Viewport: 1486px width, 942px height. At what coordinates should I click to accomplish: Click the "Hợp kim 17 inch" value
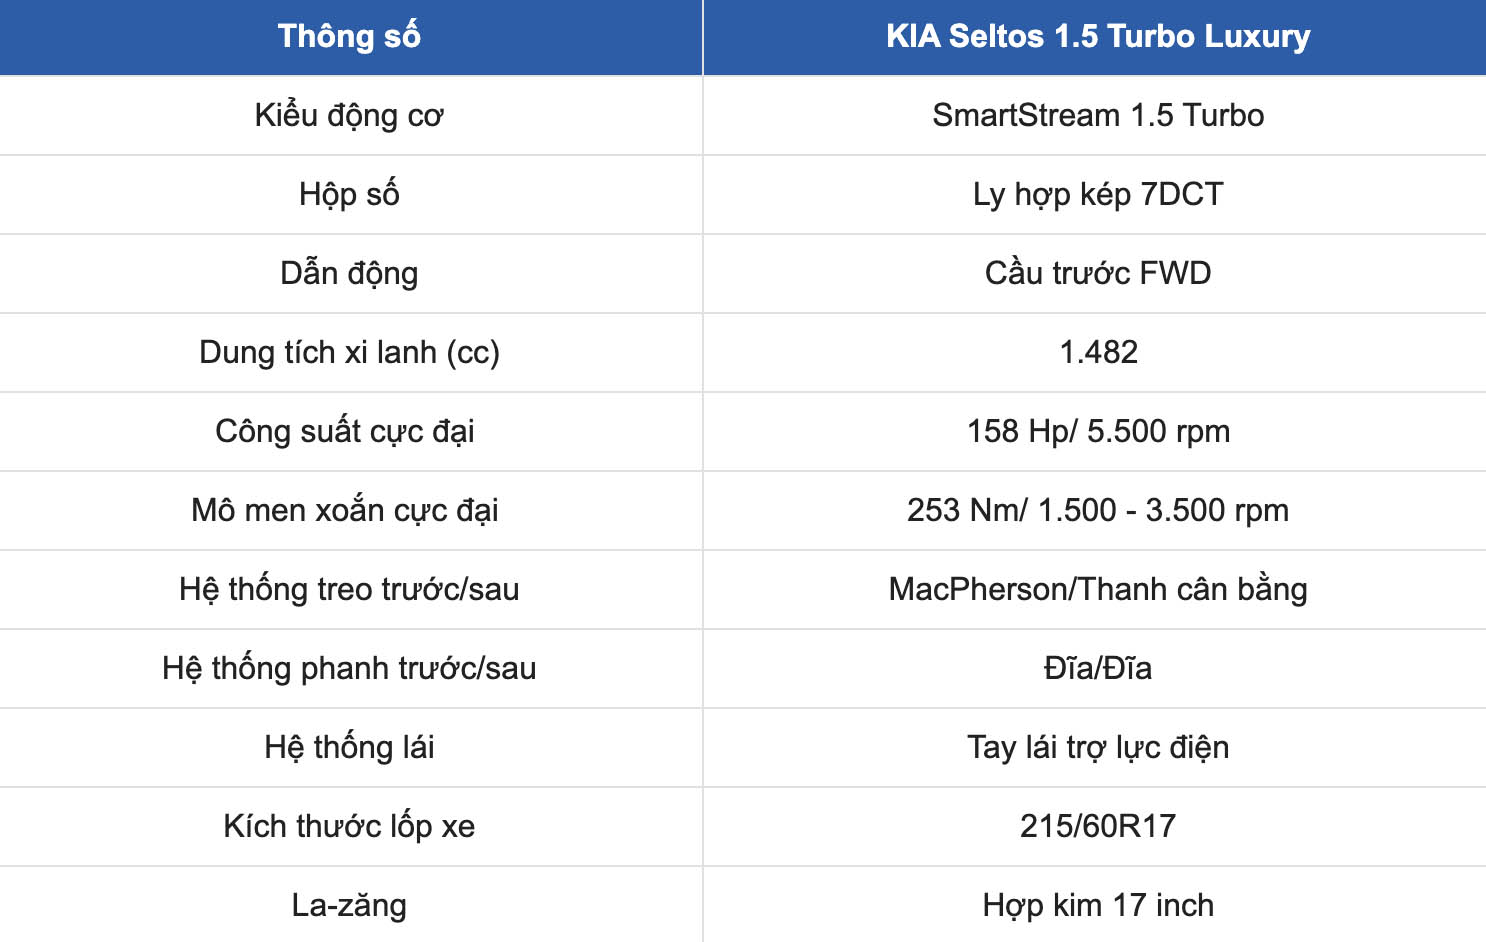pos(1097,906)
